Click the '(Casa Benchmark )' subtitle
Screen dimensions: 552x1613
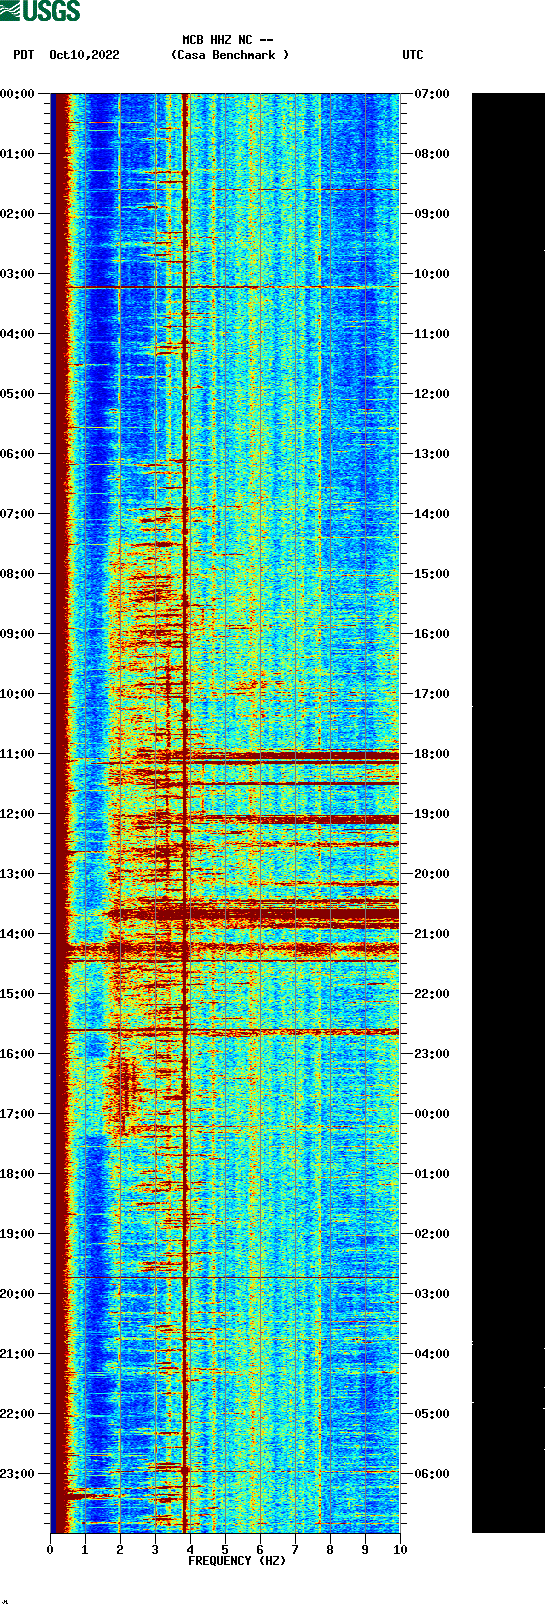click(230, 55)
